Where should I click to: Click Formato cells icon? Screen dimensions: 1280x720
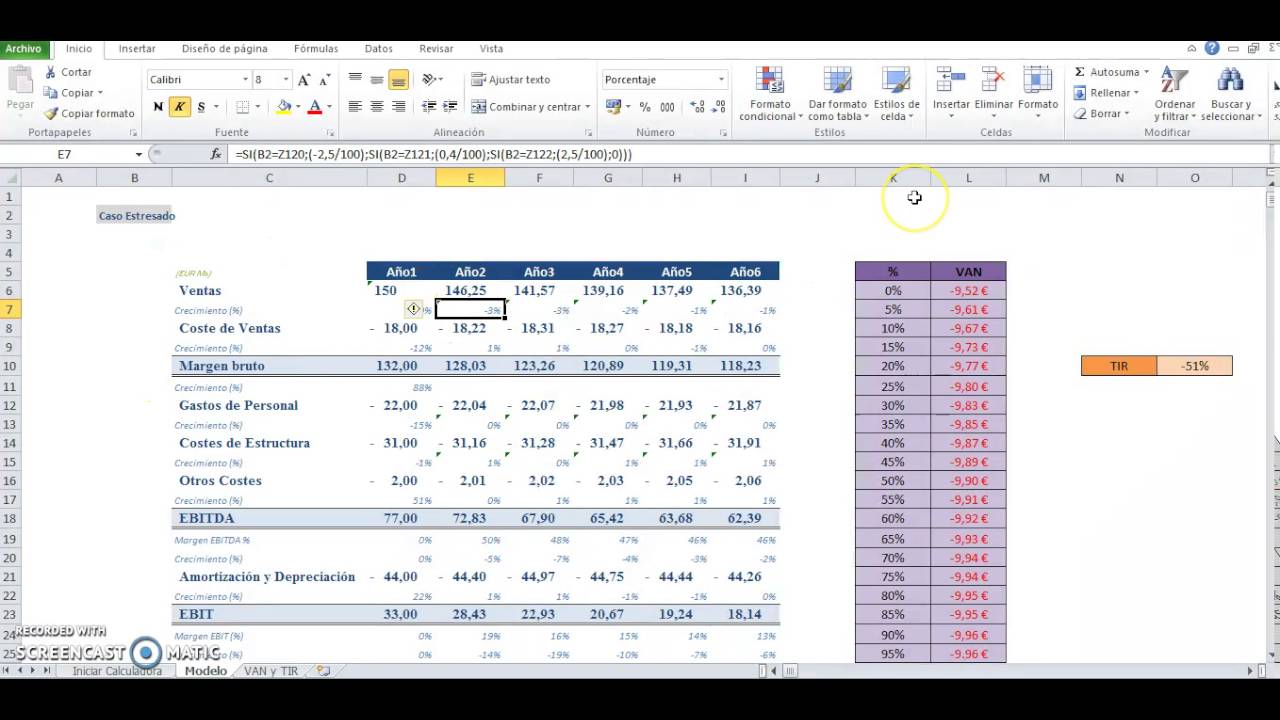click(x=1038, y=81)
